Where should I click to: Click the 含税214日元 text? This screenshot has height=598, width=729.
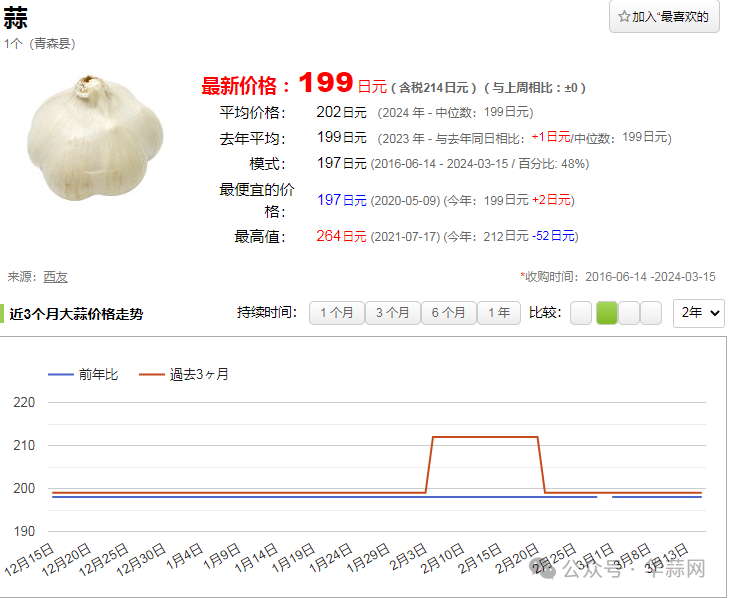[433, 87]
